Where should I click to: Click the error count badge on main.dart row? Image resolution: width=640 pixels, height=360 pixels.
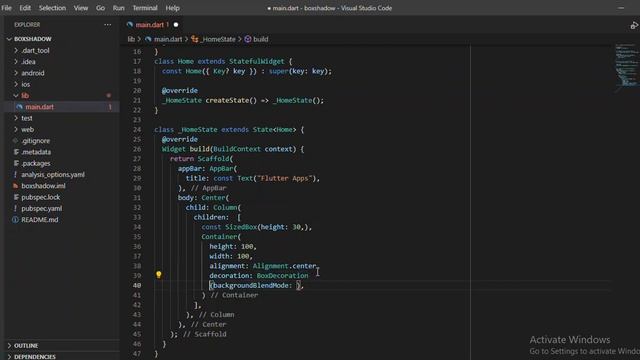point(110,107)
